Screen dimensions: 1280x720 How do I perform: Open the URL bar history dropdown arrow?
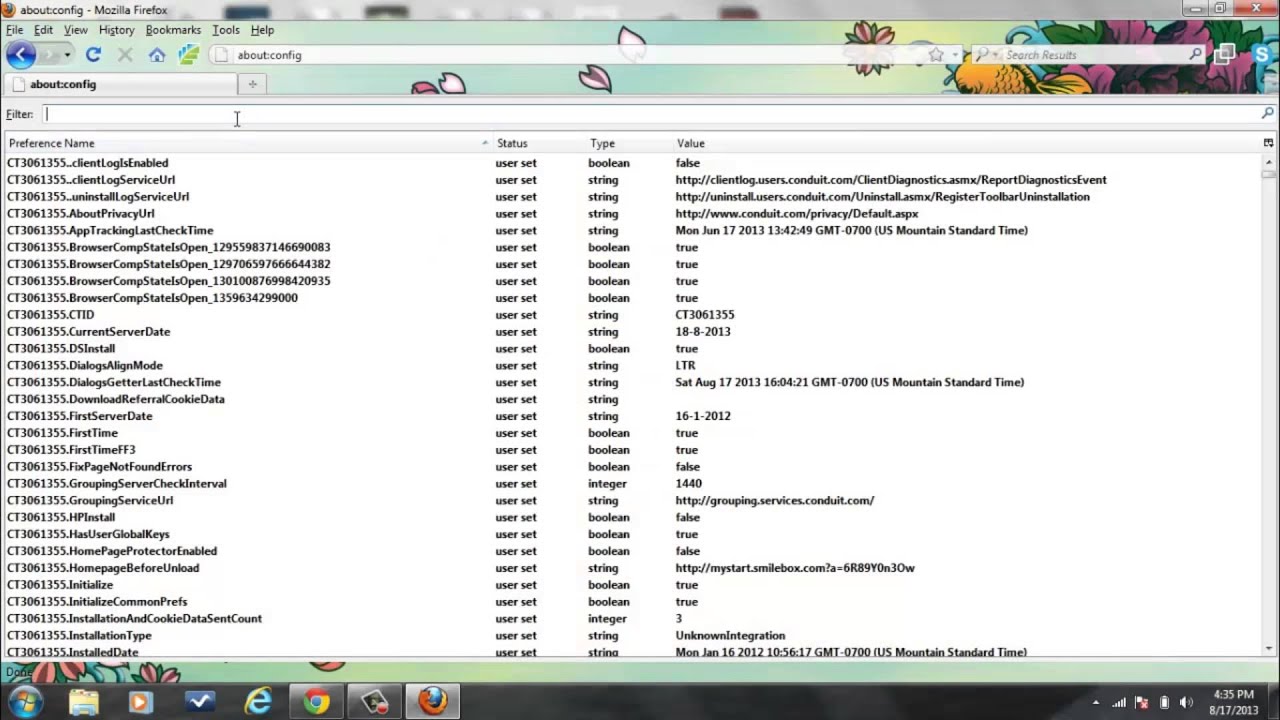pyautogui.click(x=954, y=55)
